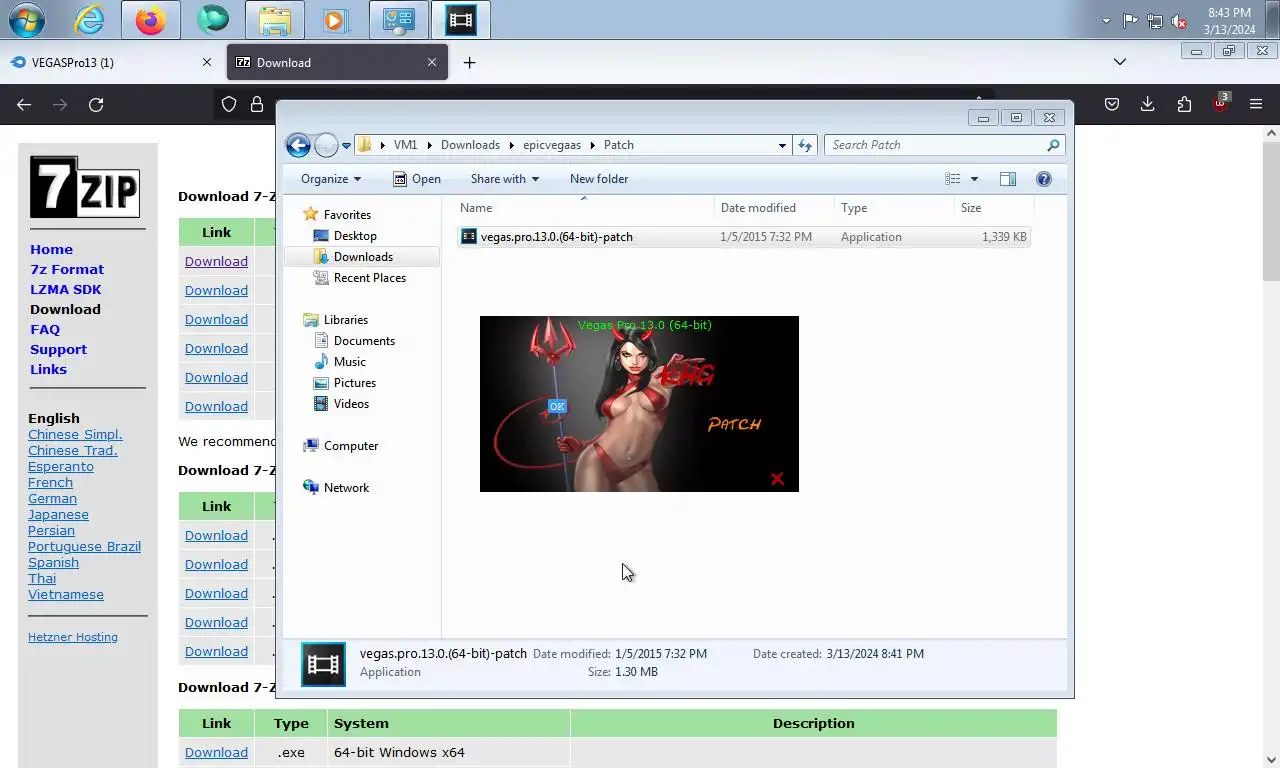Open the Videos library
1280x768 pixels.
point(351,404)
